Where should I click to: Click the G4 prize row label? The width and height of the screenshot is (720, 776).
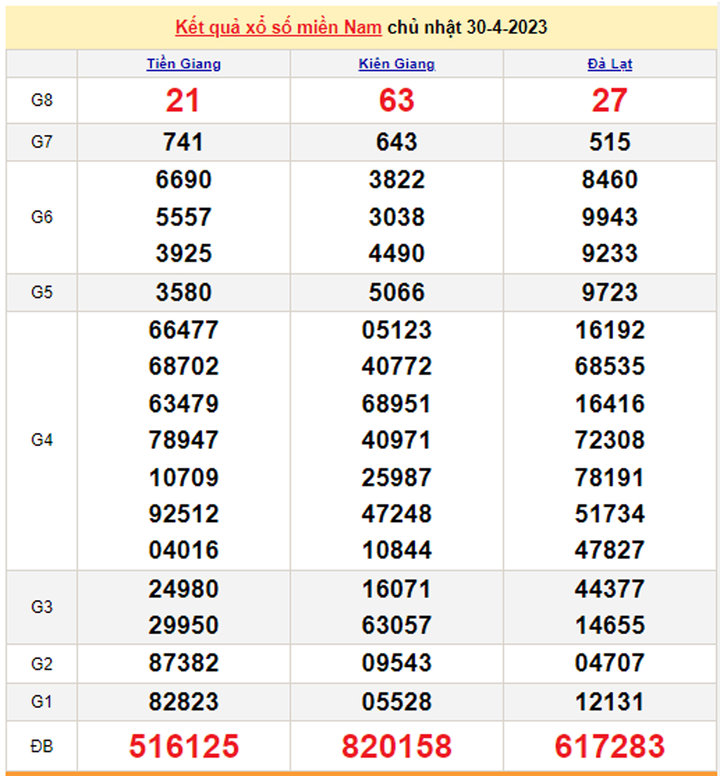[41, 440]
